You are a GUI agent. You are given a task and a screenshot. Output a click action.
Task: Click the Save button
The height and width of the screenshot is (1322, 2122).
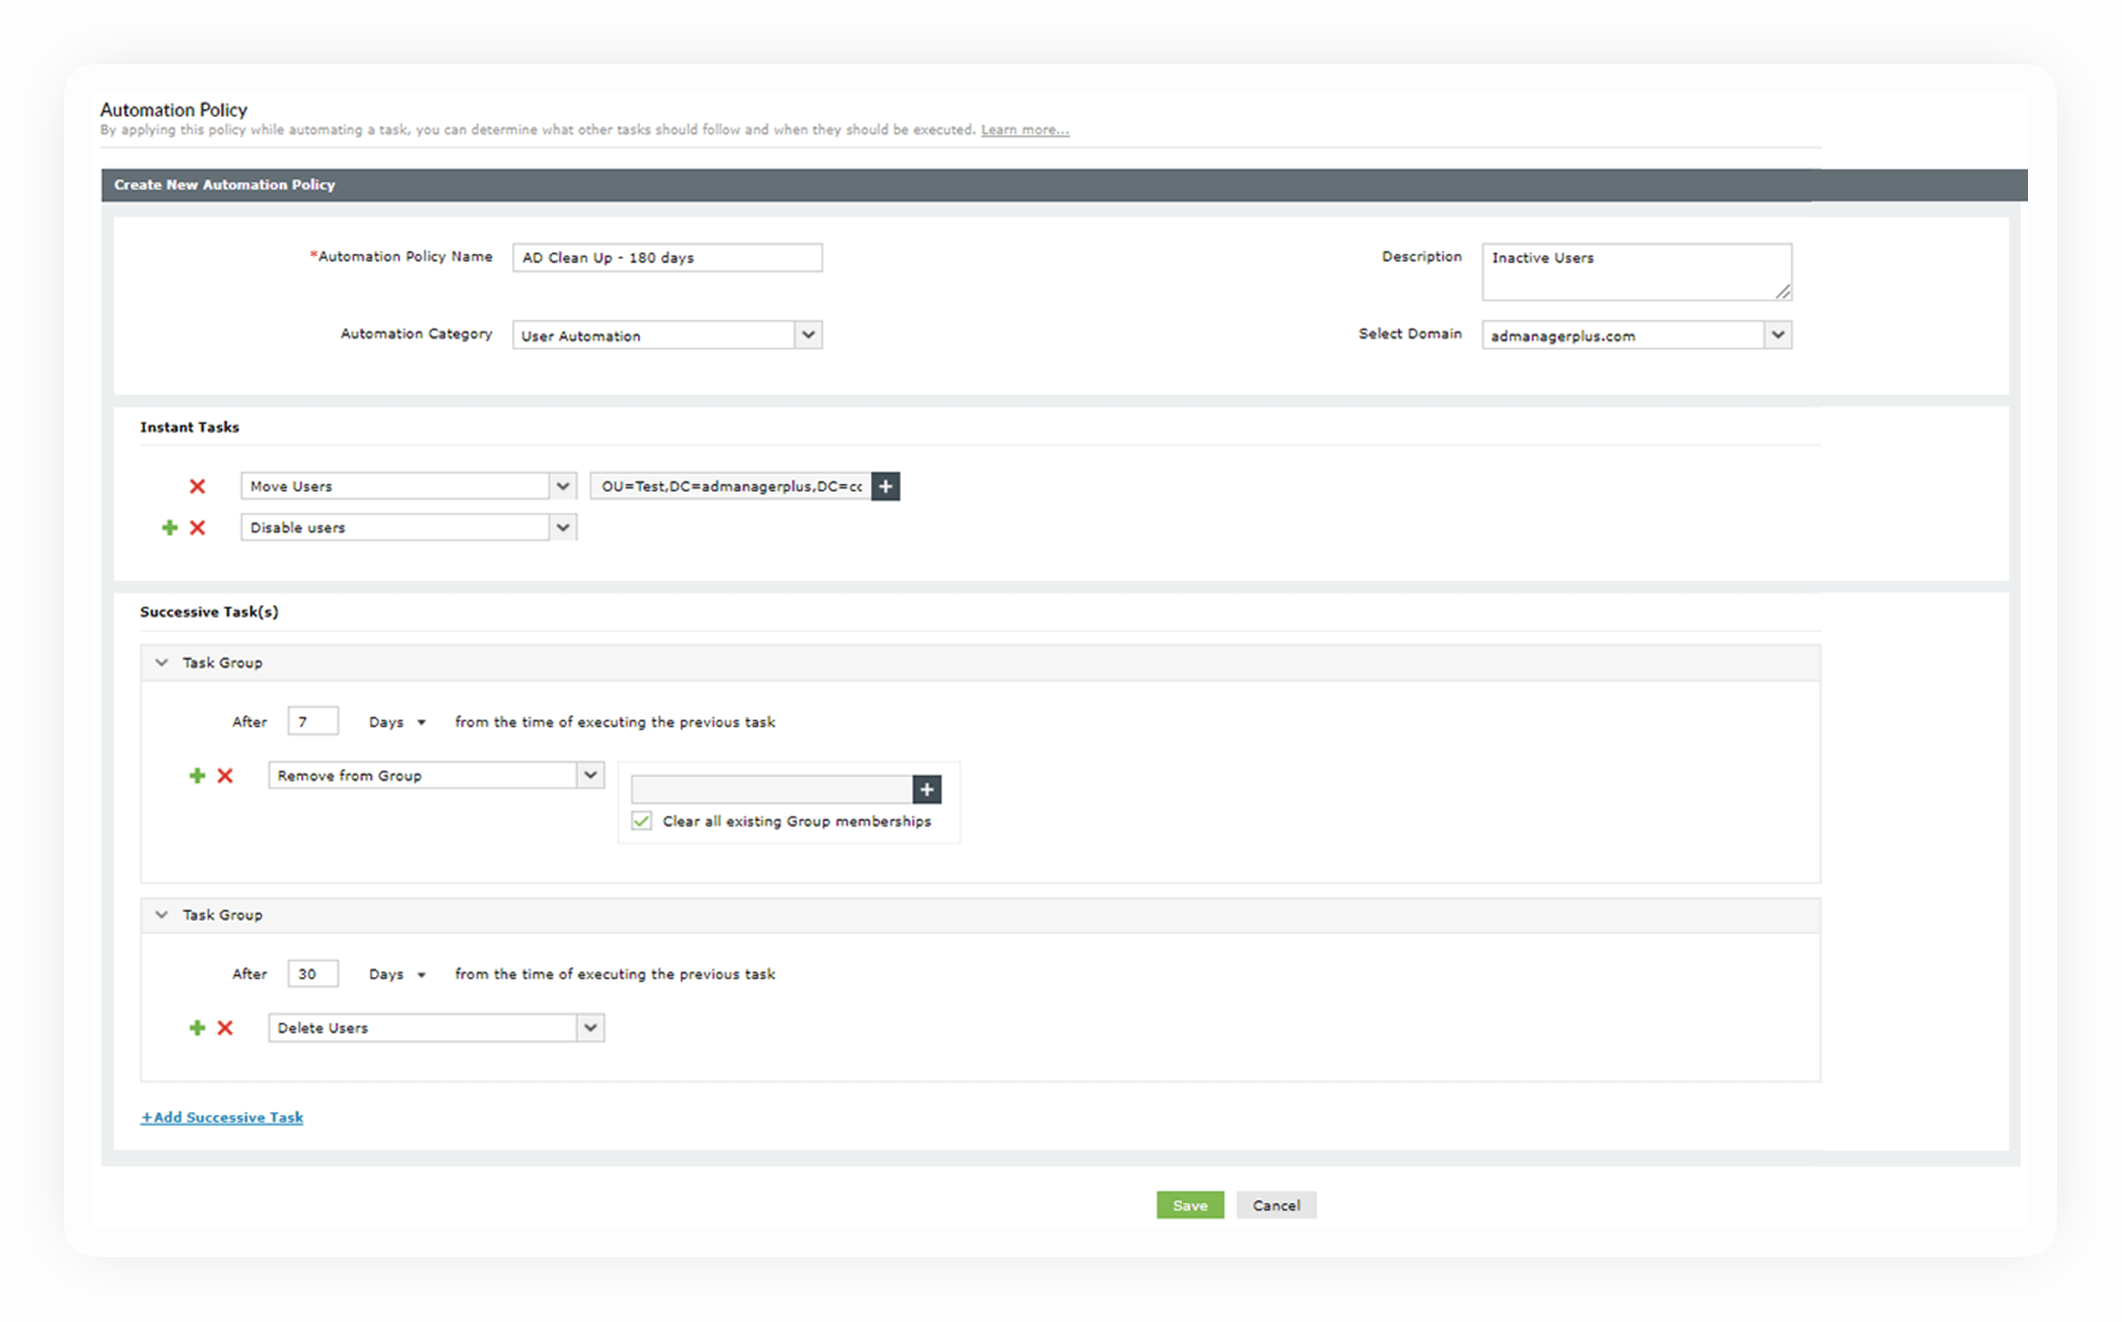pyautogui.click(x=1189, y=1205)
